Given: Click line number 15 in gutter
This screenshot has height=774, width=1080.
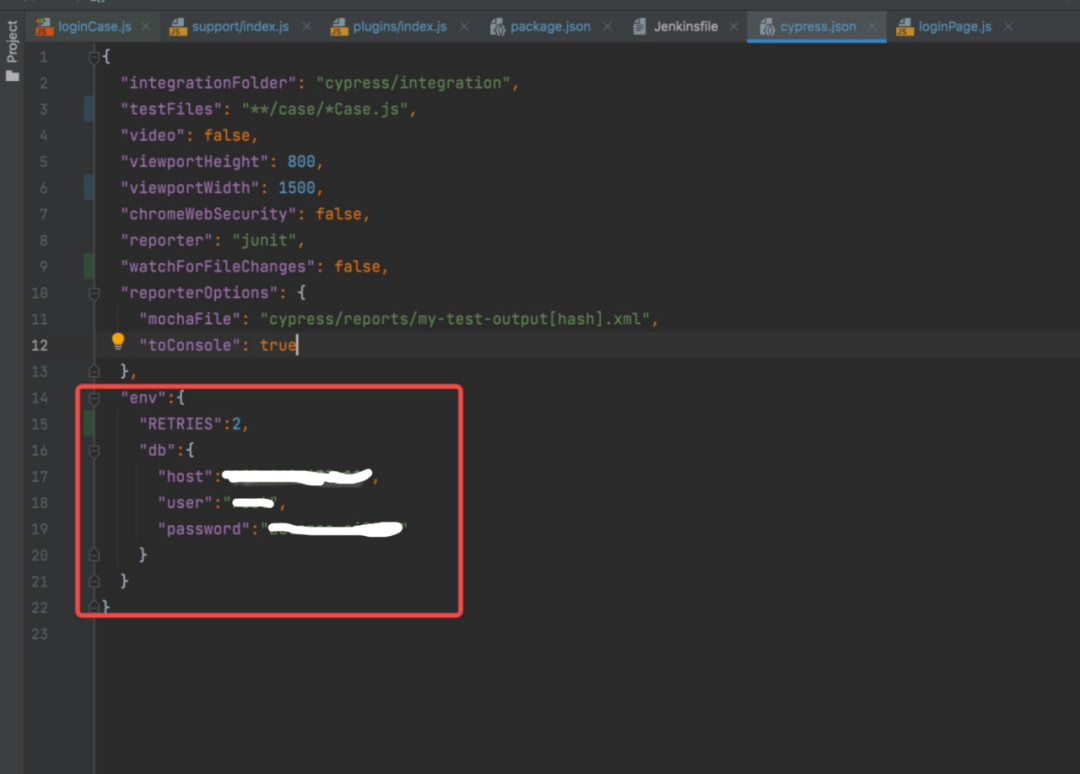Looking at the screenshot, I should tap(39, 424).
